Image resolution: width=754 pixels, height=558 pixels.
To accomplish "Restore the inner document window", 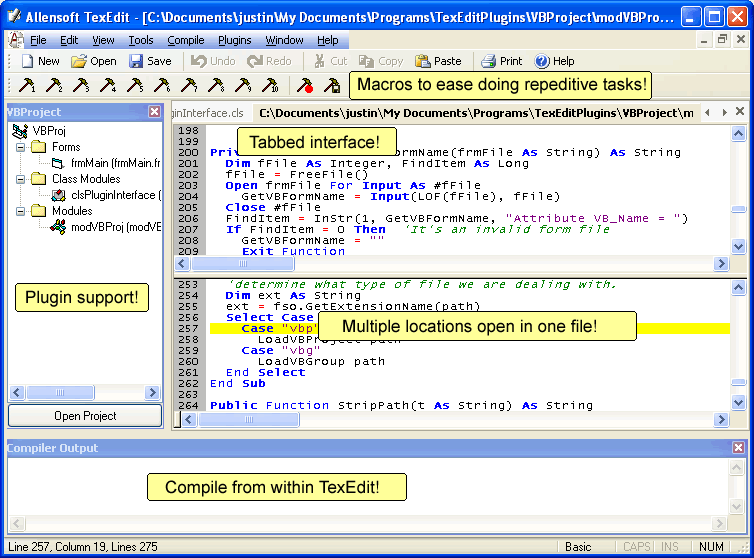I will (722, 40).
